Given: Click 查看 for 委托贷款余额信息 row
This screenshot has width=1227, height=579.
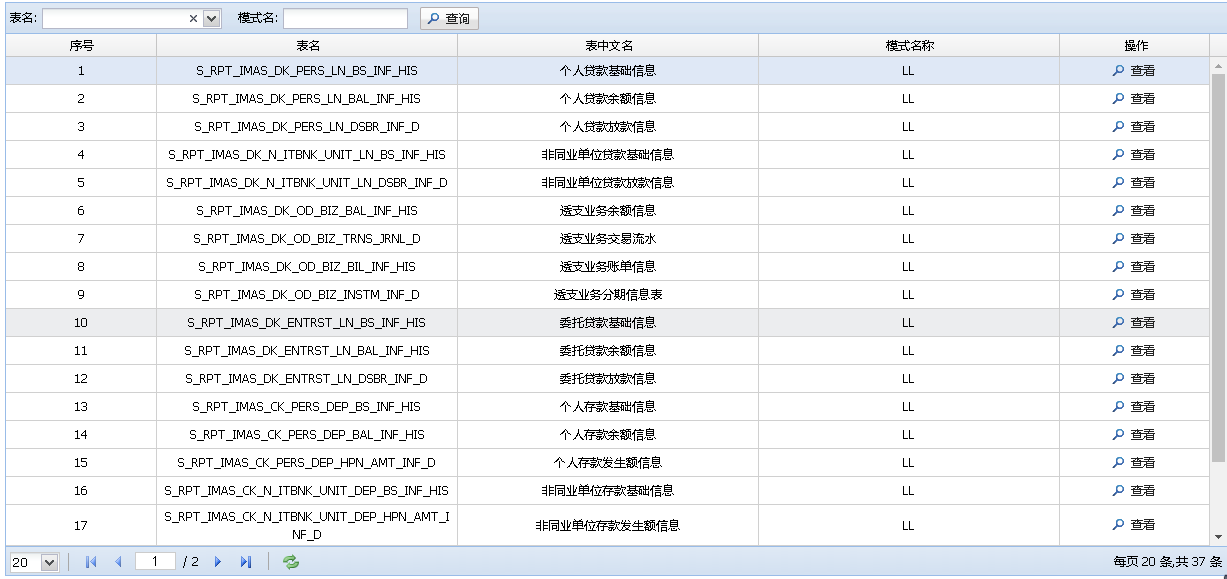Looking at the screenshot, I should pos(1134,351).
